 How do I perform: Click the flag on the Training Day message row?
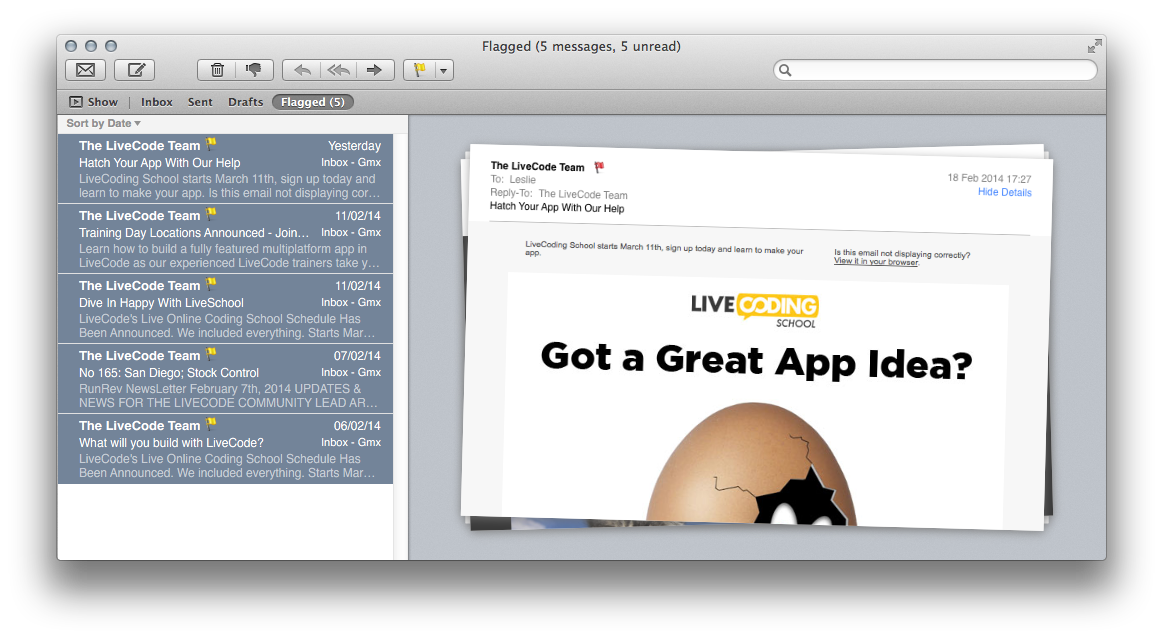[x=211, y=213]
